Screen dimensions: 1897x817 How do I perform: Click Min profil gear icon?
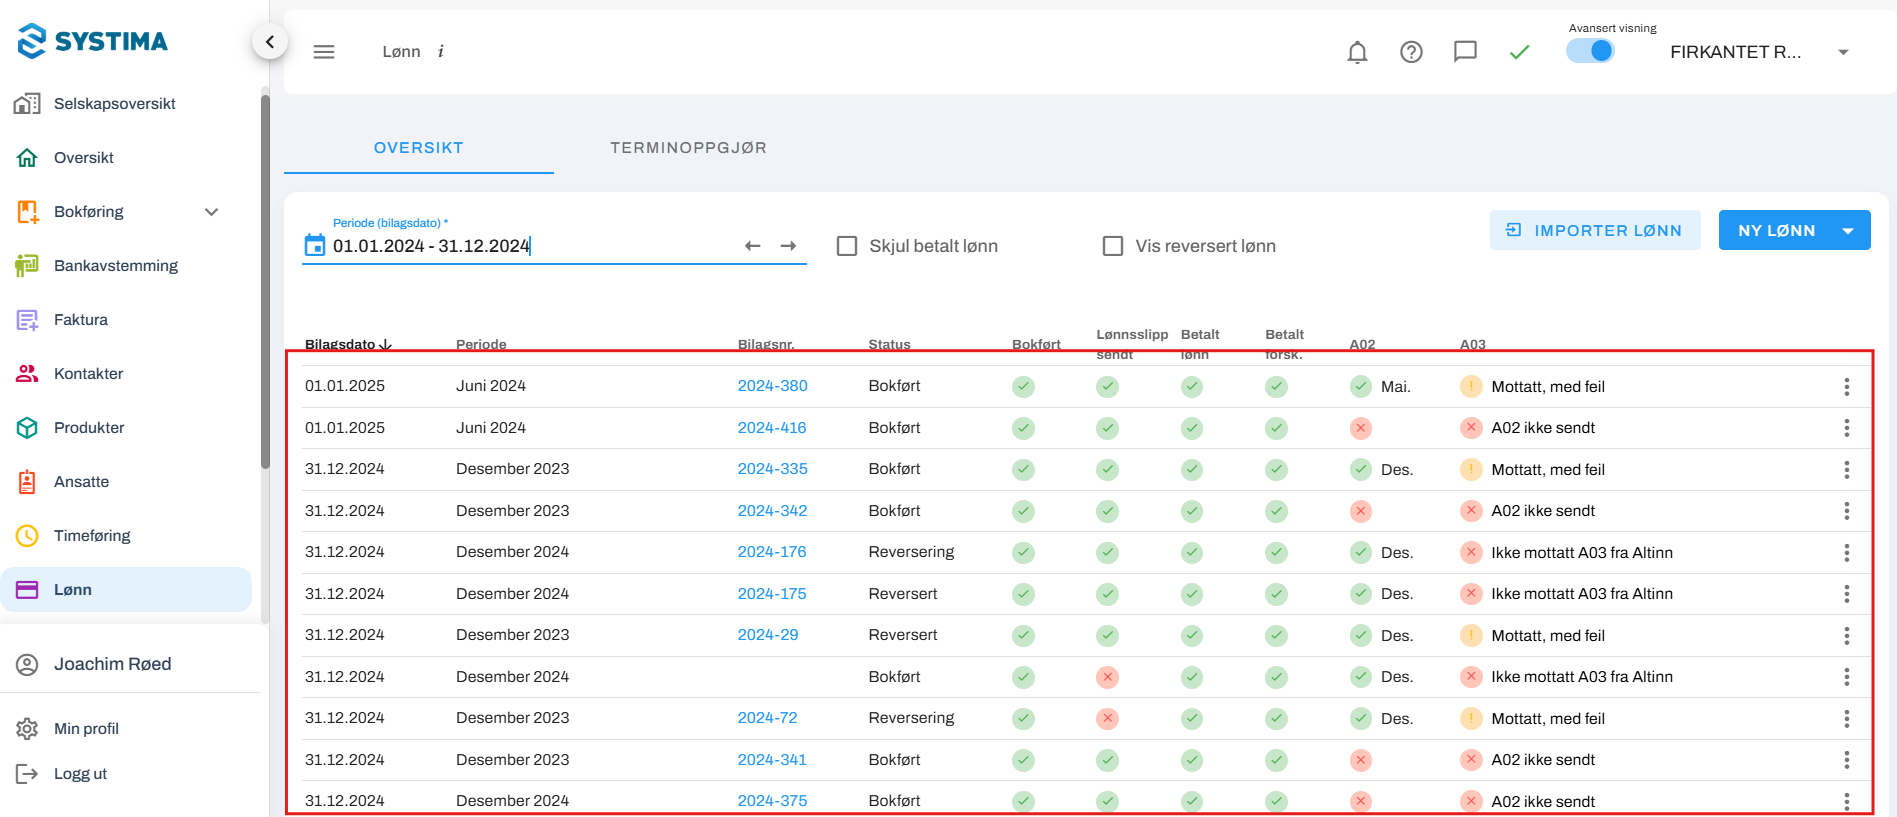pos(27,729)
